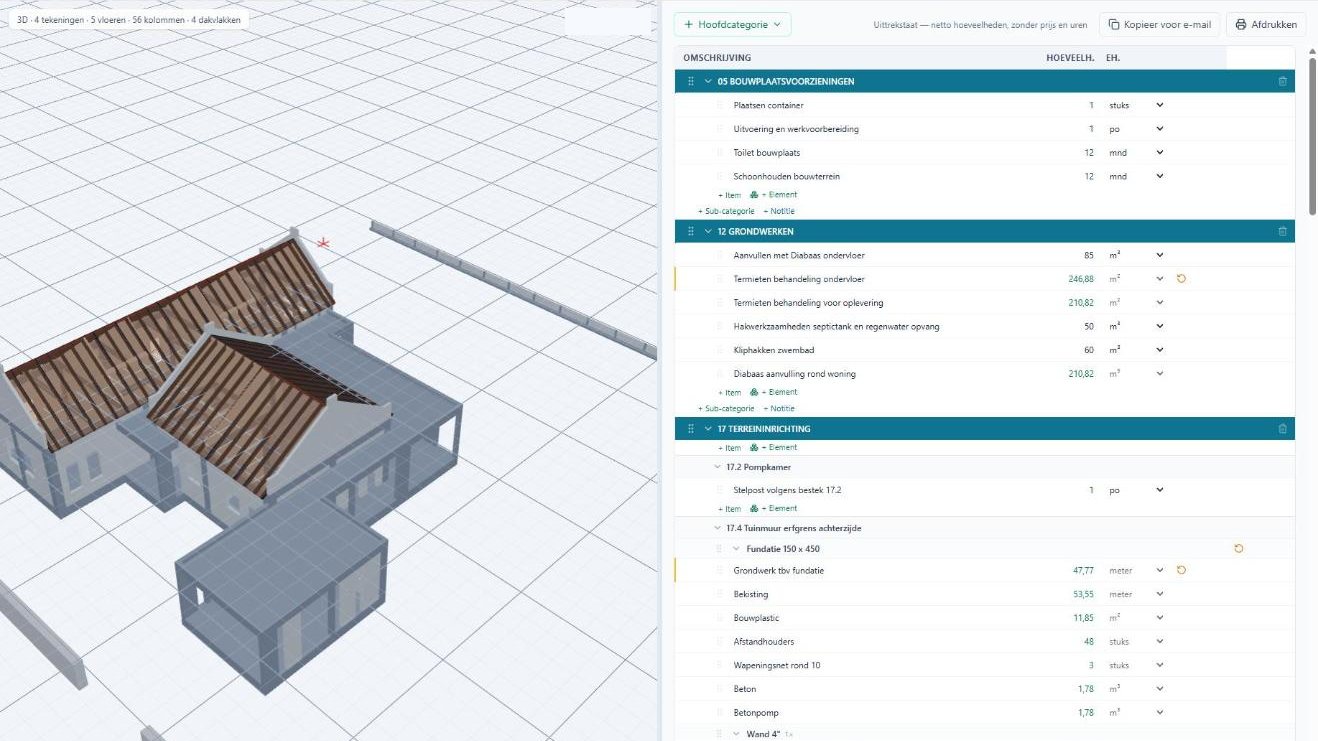Add an Element under 12 Grondwerken items
Image resolution: width=1318 pixels, height=741 pixels.
point(774,392)
